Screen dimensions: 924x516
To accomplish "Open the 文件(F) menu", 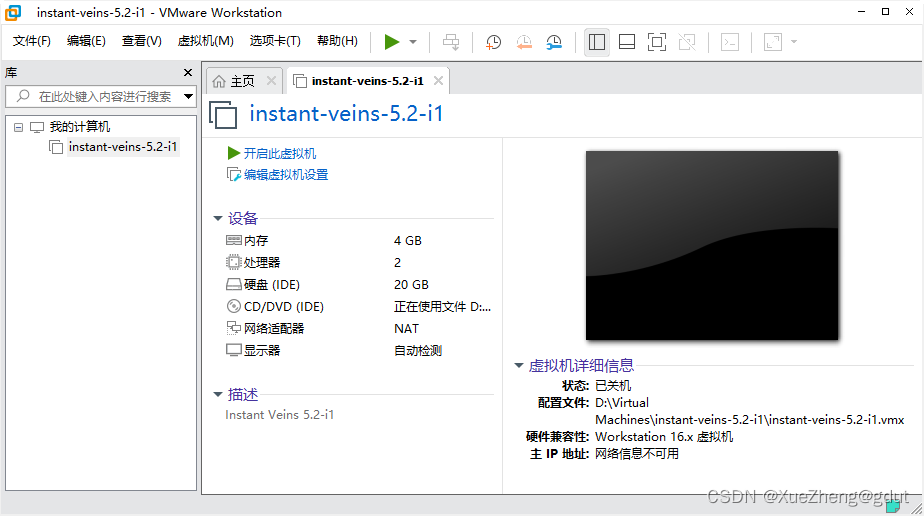I will click(x=32, y=41).
